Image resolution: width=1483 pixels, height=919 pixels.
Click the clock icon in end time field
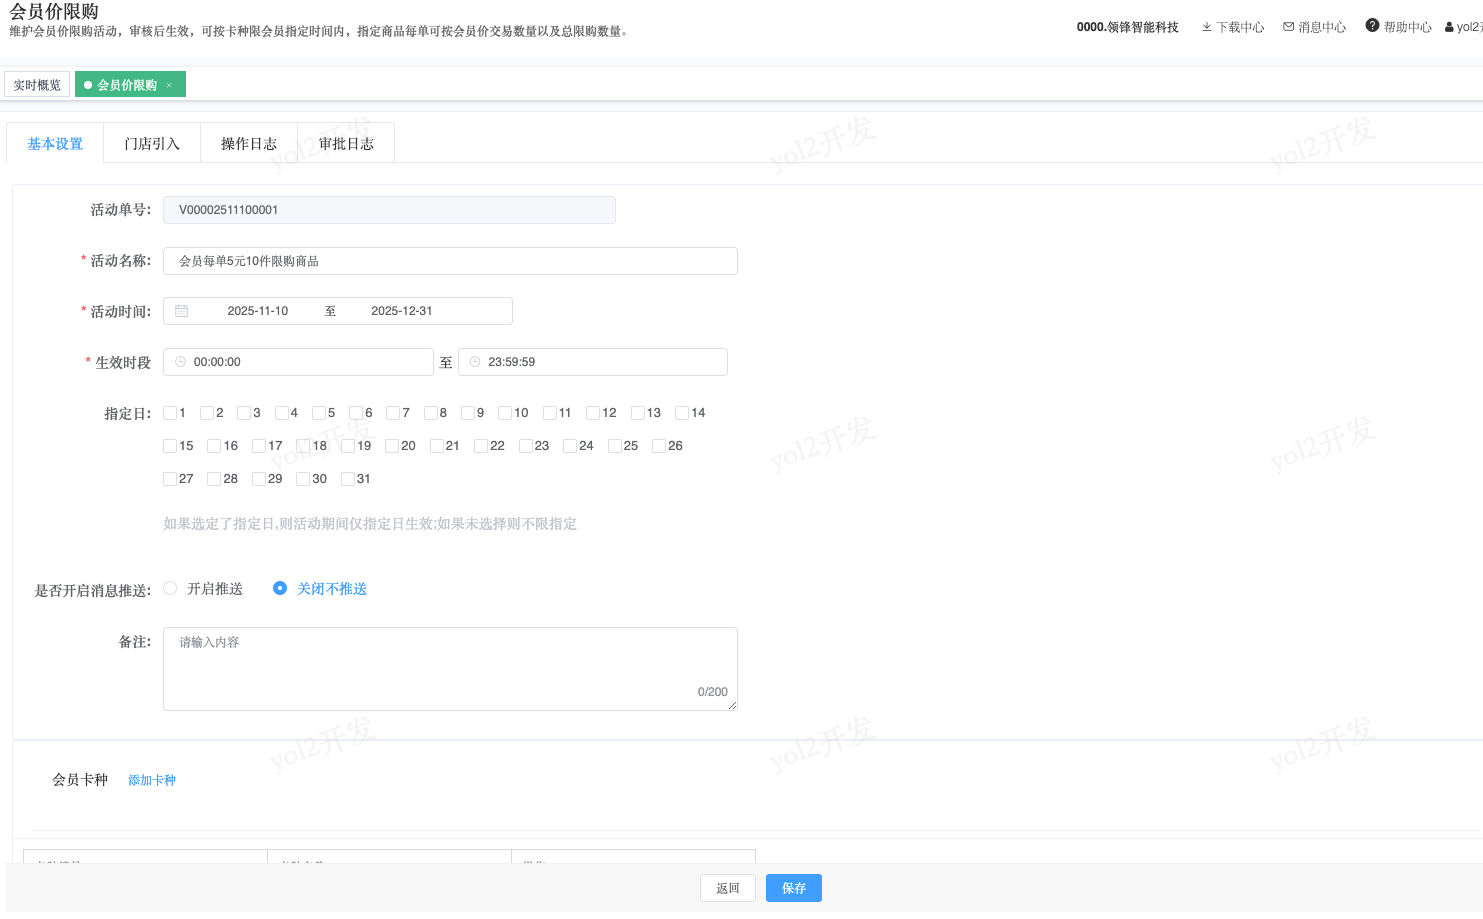tap(475, 362)
